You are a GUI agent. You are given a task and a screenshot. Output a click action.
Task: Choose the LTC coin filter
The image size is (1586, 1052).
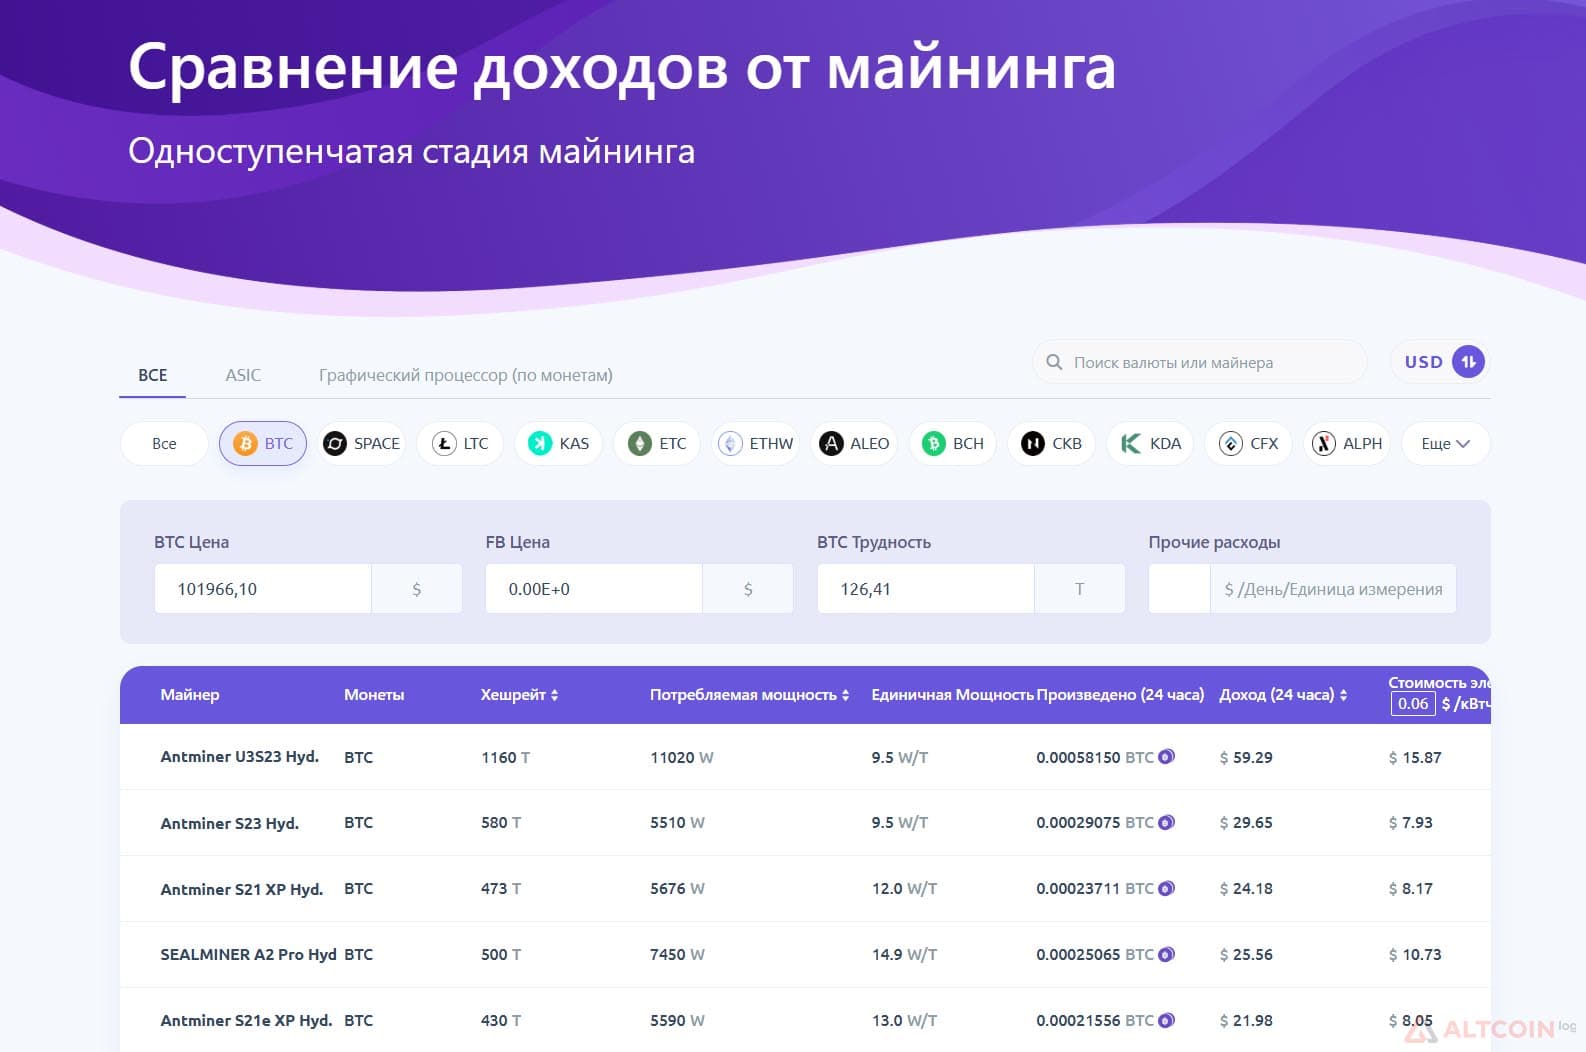[460, 443]
